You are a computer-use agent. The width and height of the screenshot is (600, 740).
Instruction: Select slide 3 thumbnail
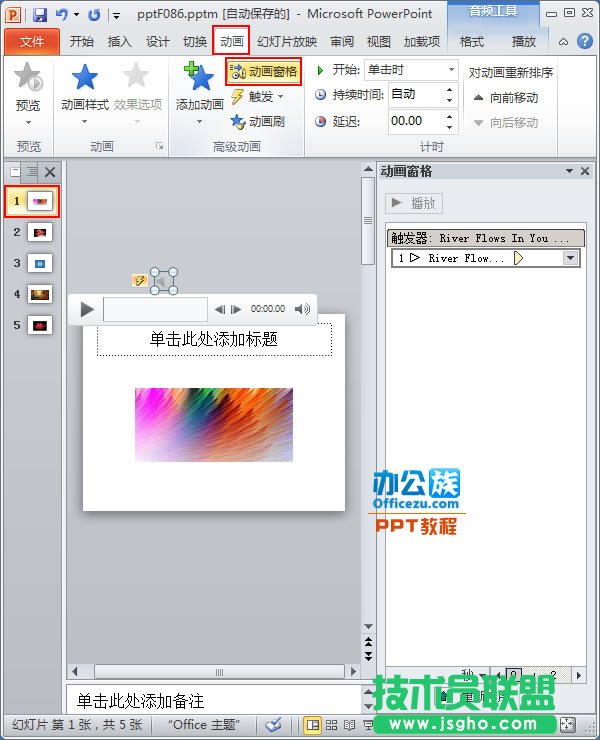(x=40, y=263)
